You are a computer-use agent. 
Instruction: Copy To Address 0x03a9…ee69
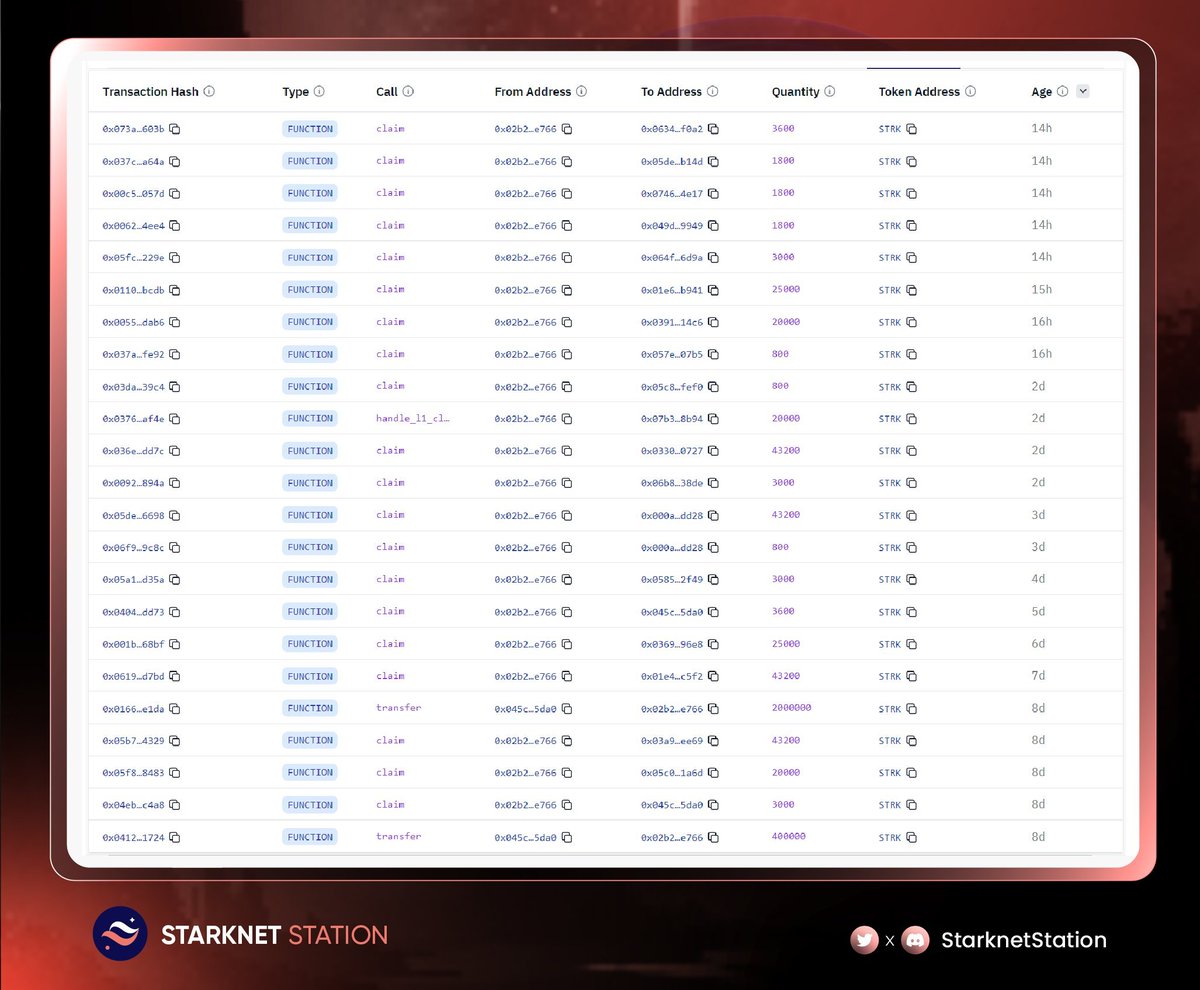[714, 741]
